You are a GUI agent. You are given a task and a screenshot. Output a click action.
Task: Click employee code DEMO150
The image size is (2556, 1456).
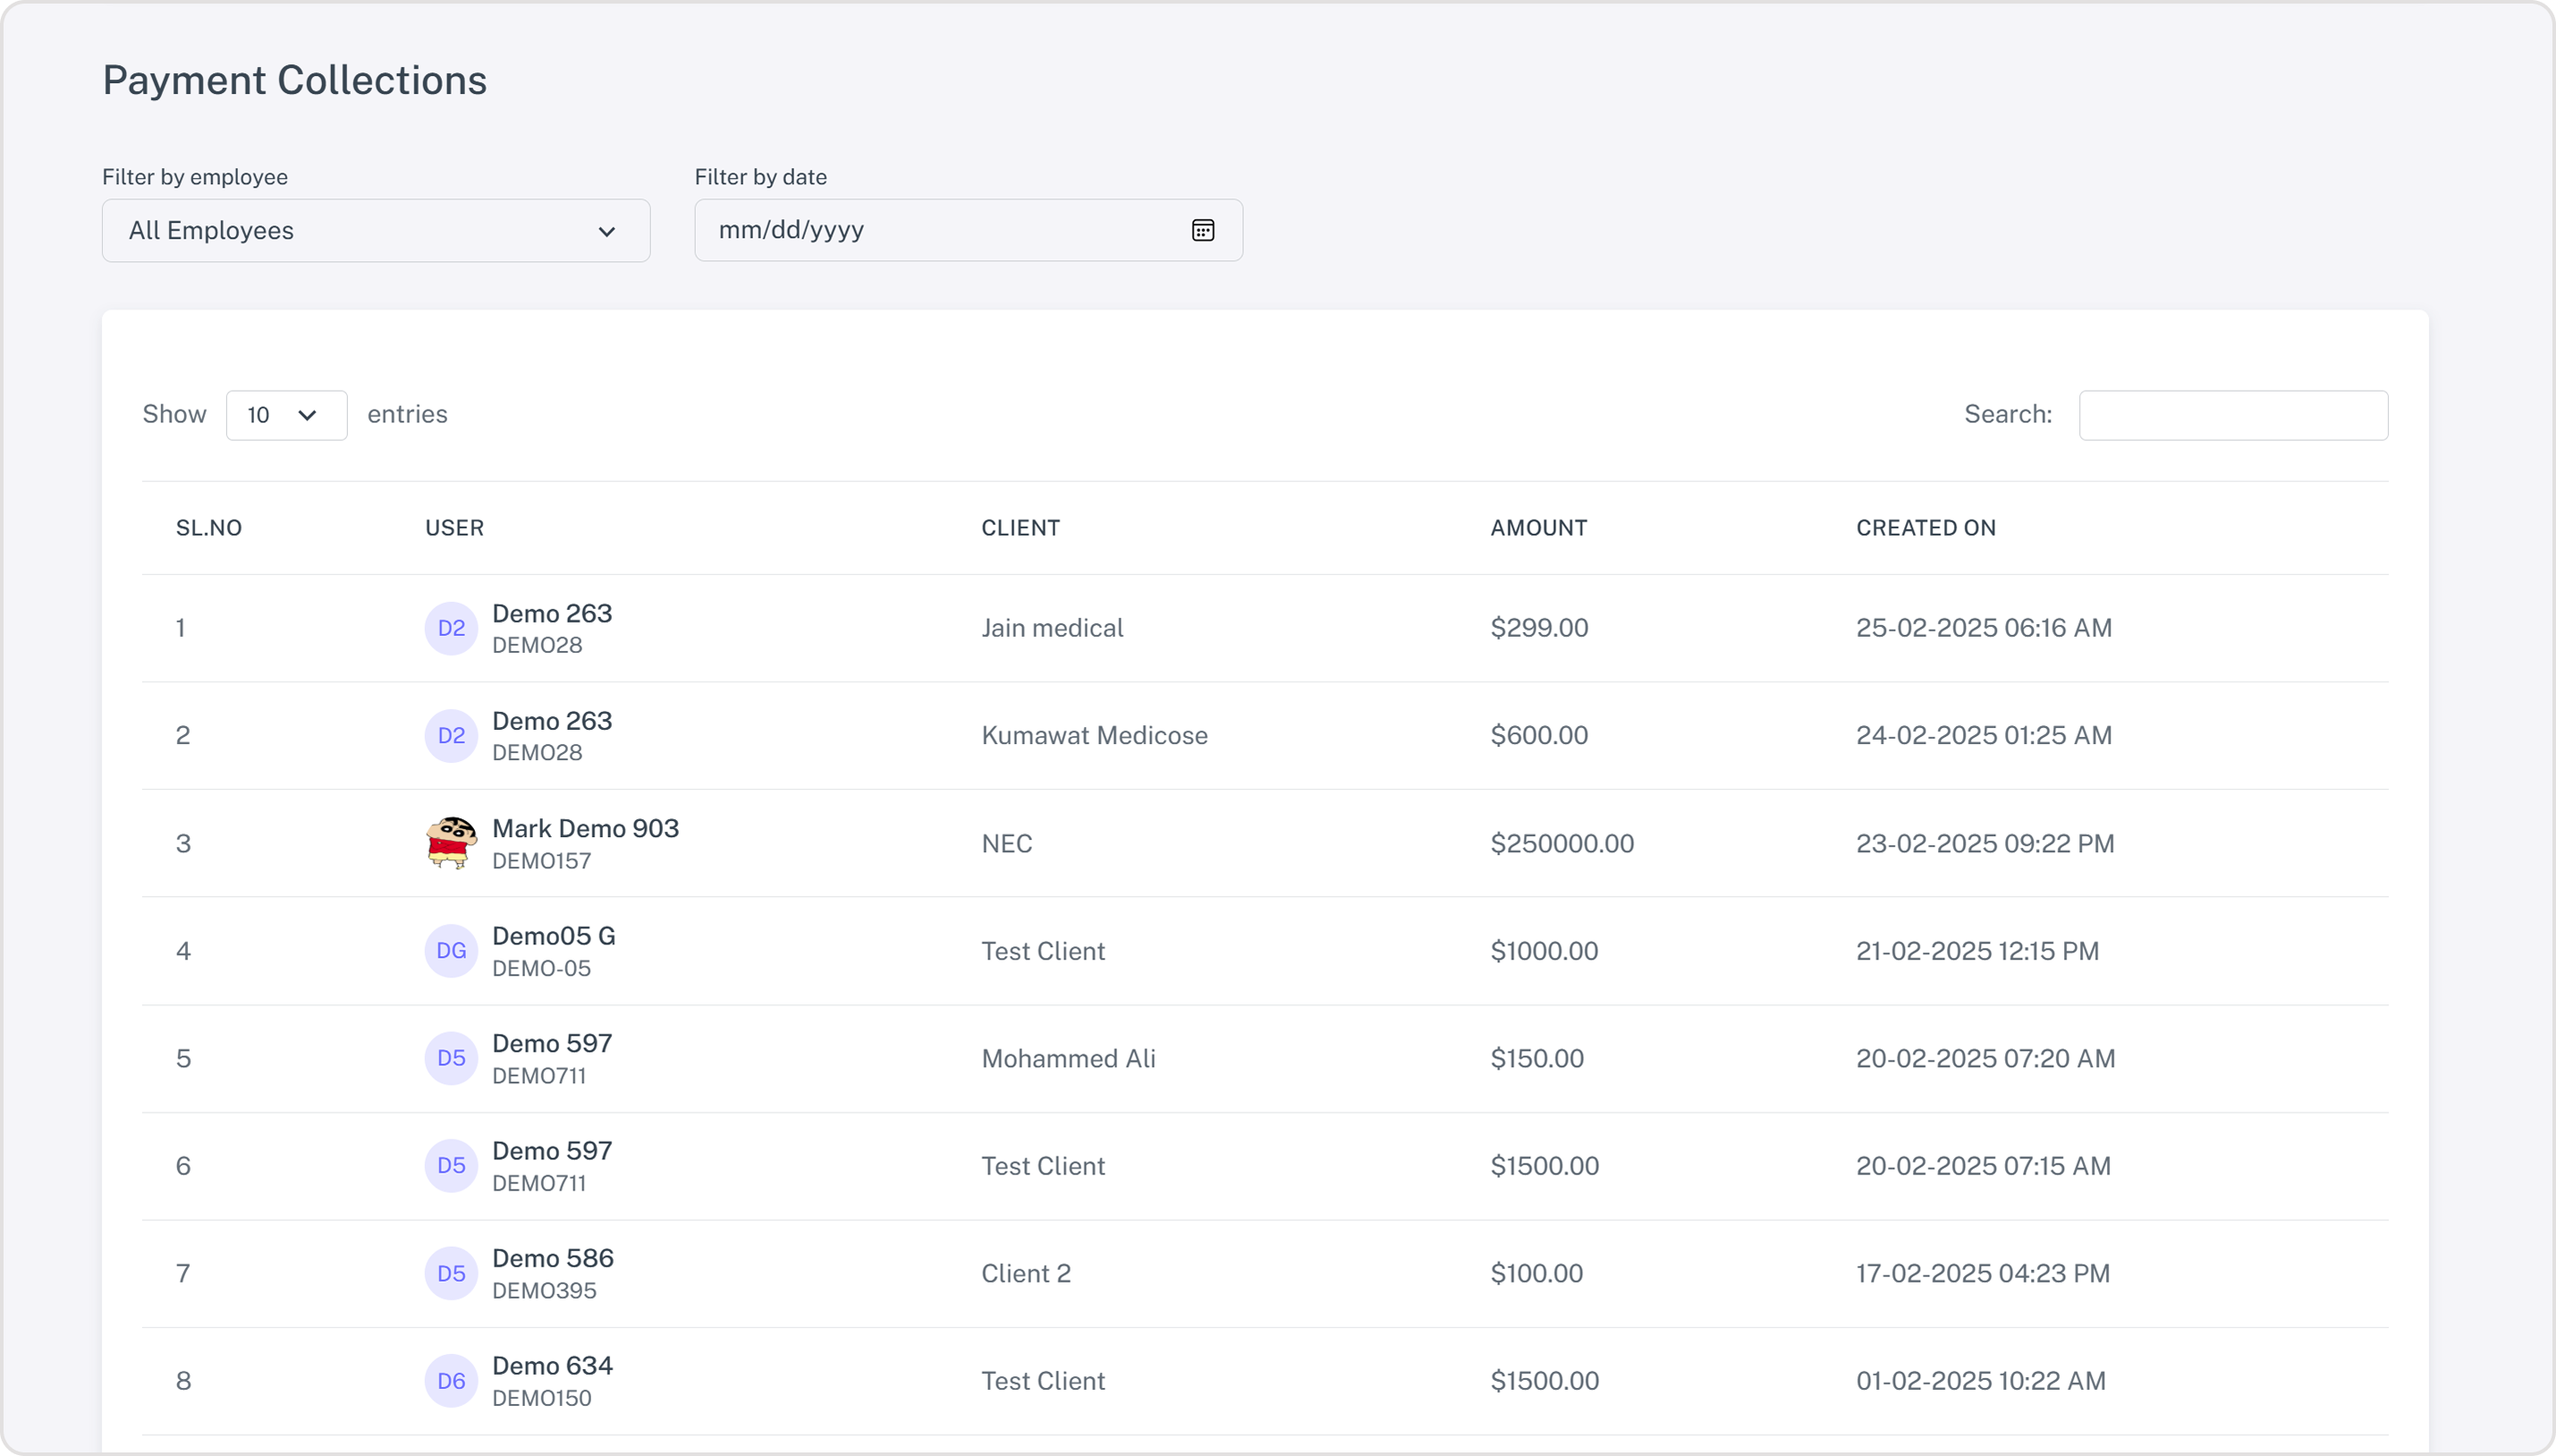[541, 1399]
